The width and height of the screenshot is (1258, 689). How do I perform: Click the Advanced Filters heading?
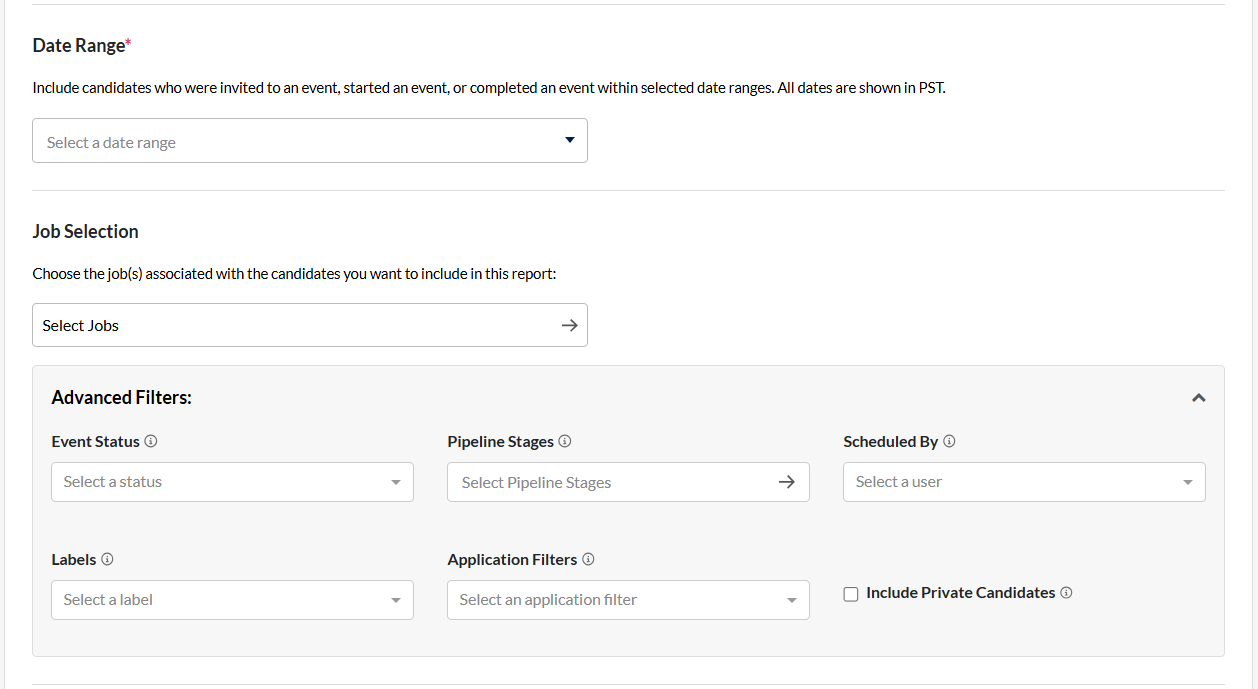click(x=121, y=398)
